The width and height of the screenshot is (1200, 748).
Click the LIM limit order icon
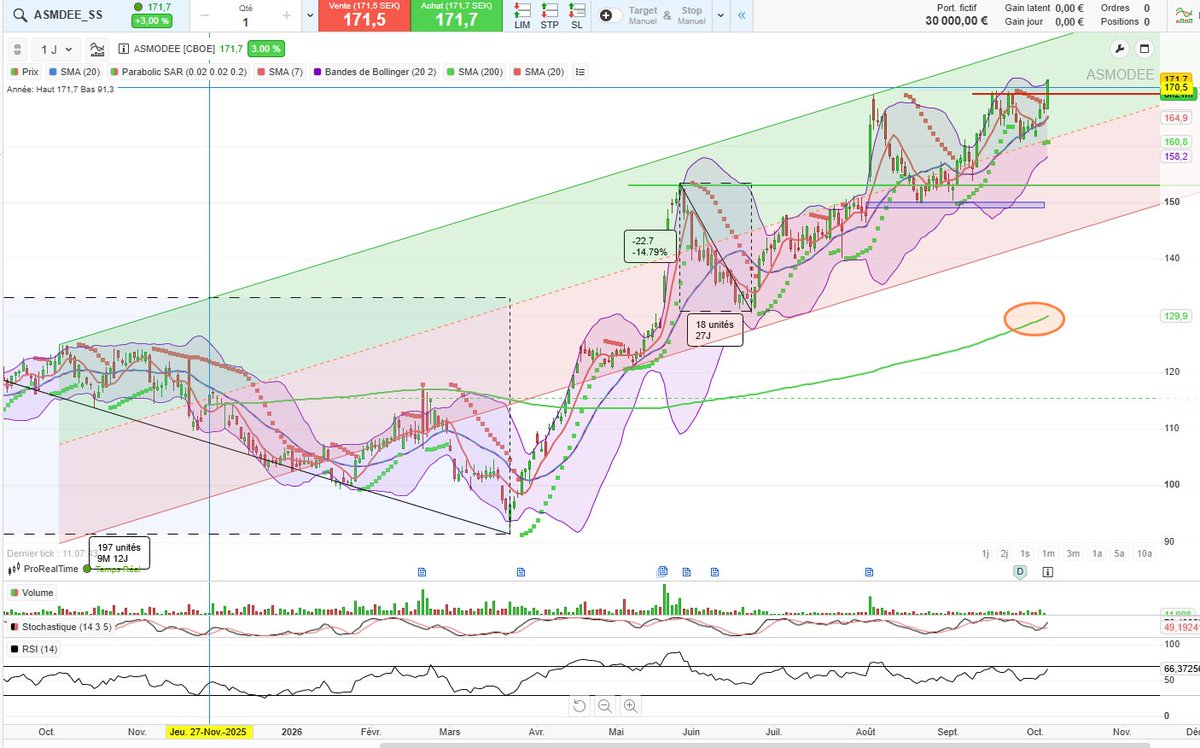522,15
